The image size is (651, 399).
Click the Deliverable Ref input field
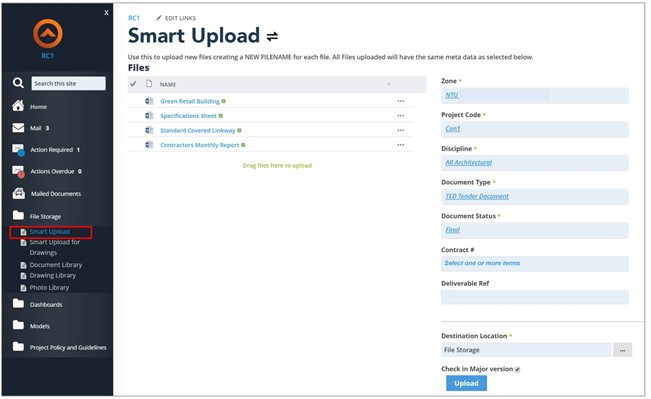[534, 297]
